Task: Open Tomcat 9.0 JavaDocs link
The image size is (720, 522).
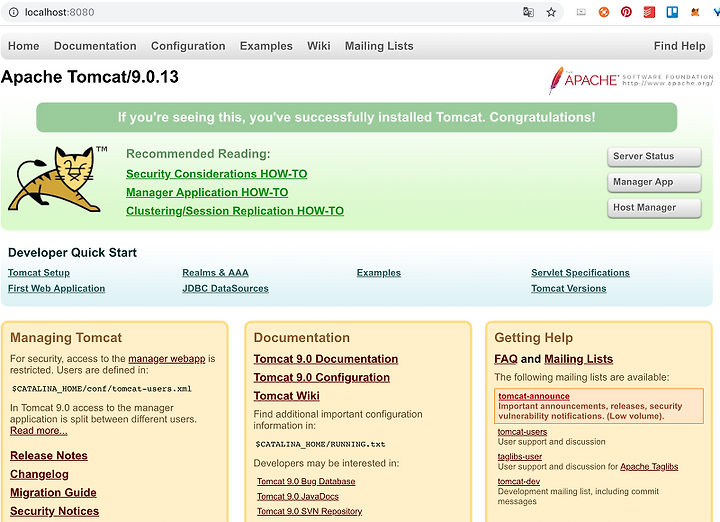Action: click(298, 496)
